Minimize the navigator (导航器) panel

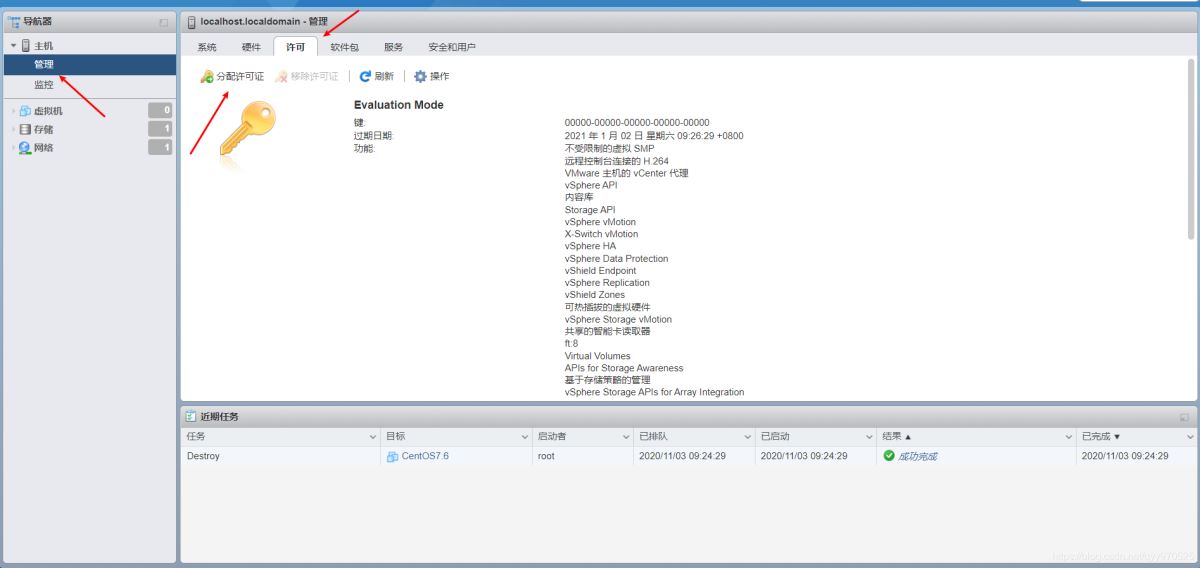[x=164, y=22]
